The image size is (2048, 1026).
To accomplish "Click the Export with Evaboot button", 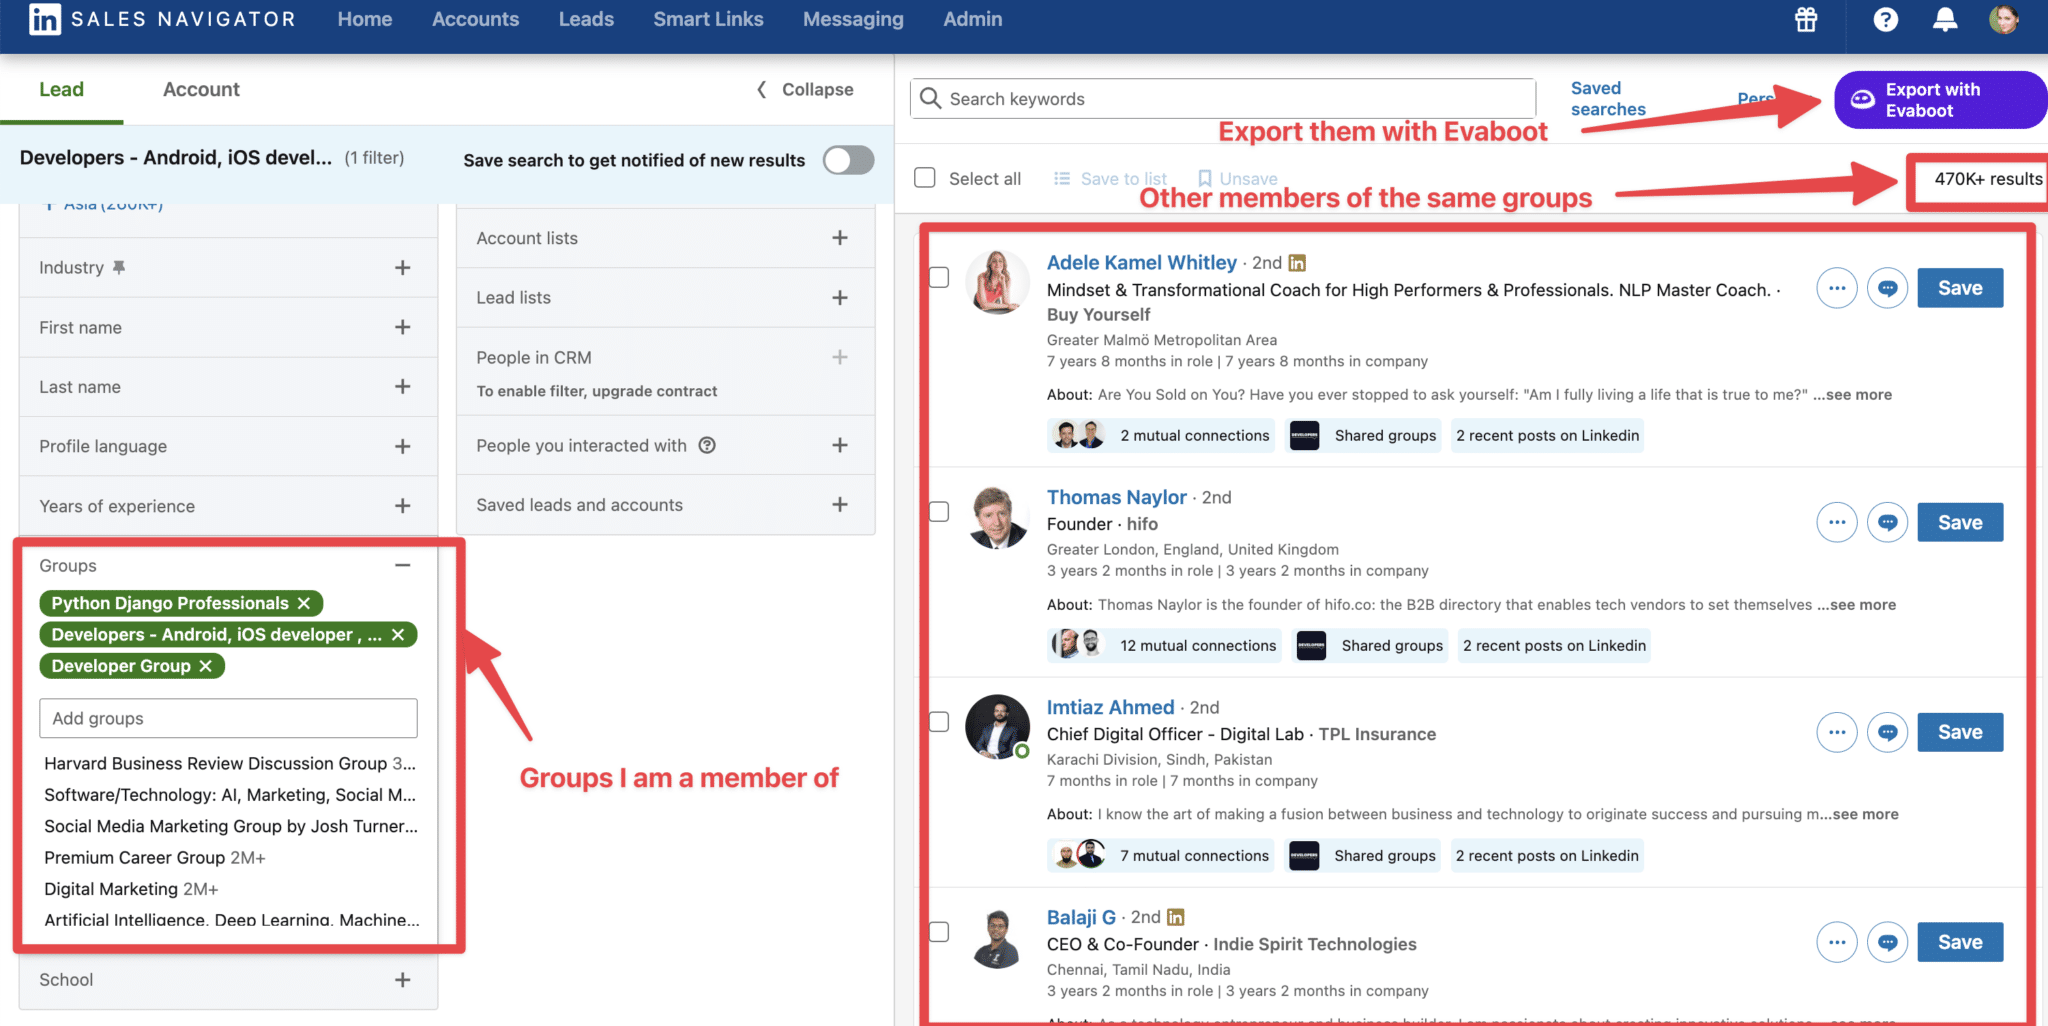I will coord(1938,99).
